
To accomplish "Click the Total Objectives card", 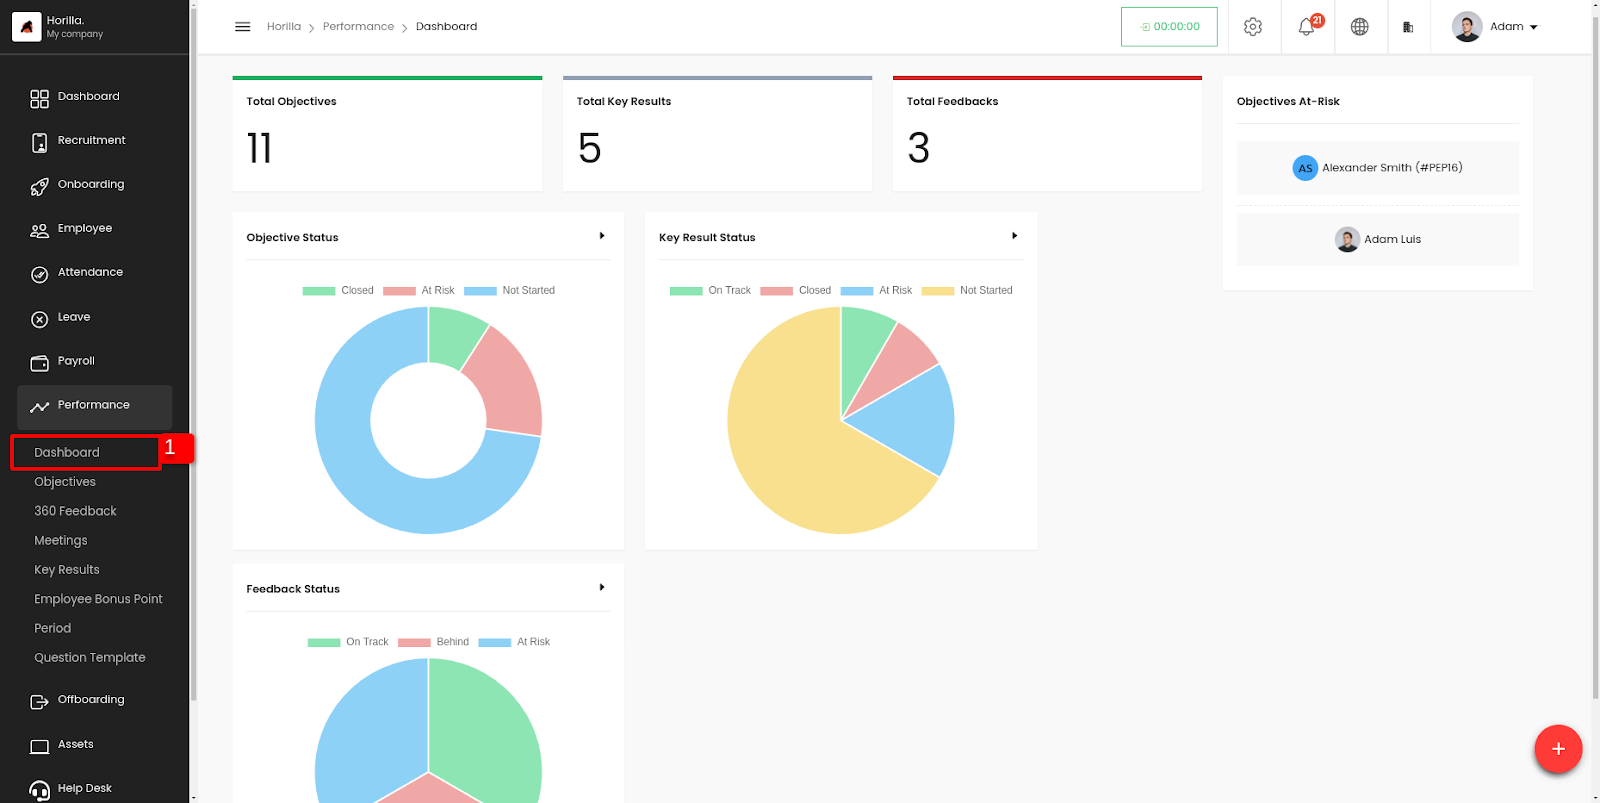I will (387, 134).
